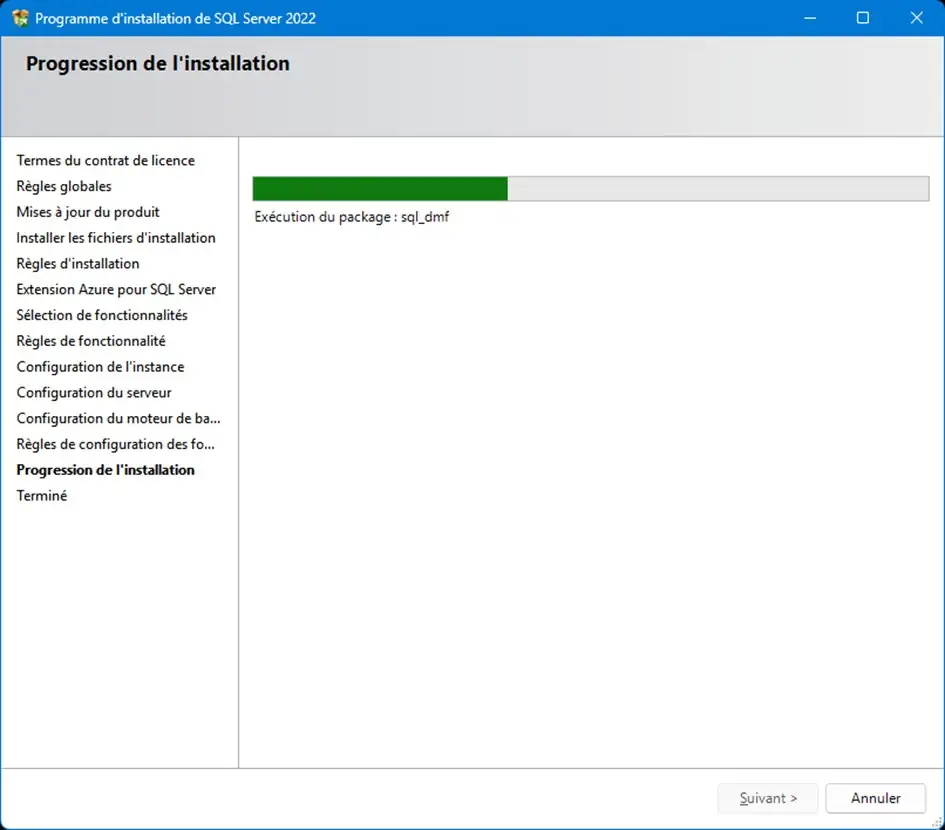Select step 'Installer les fichiers d'installation'
The height and width of the screenshot is (830, 945).
pyautogui.click(x=116, y=238)
